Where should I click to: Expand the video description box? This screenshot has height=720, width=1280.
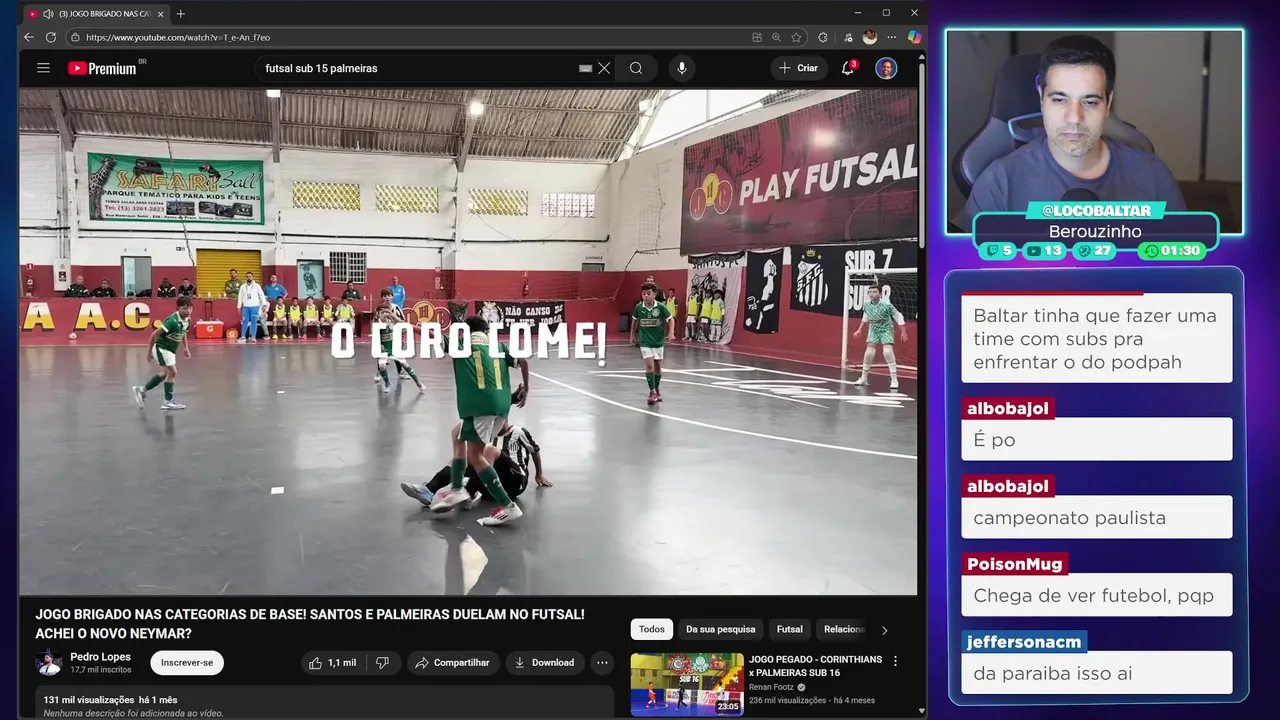325,703
